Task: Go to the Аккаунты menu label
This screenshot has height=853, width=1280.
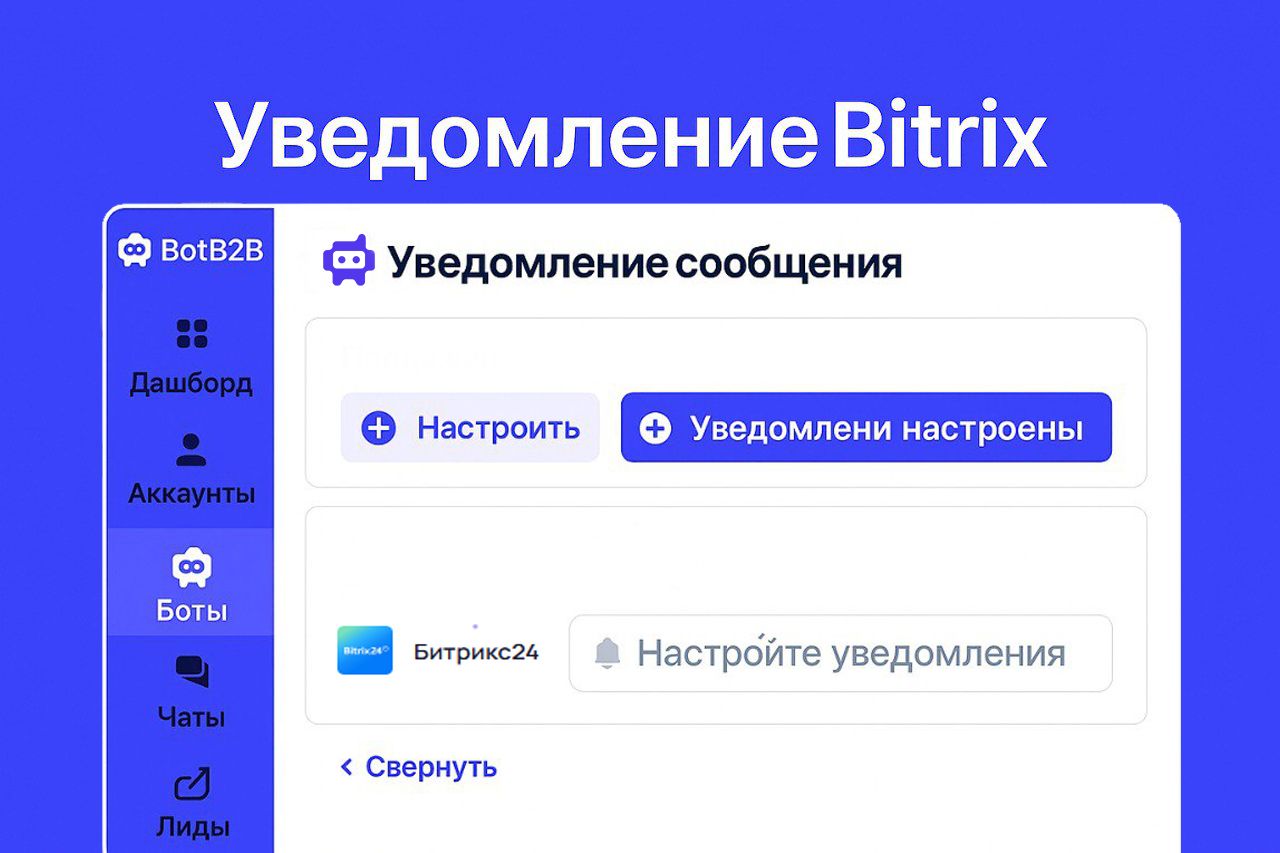Action: pyautogui.click(x=191, y=493)
